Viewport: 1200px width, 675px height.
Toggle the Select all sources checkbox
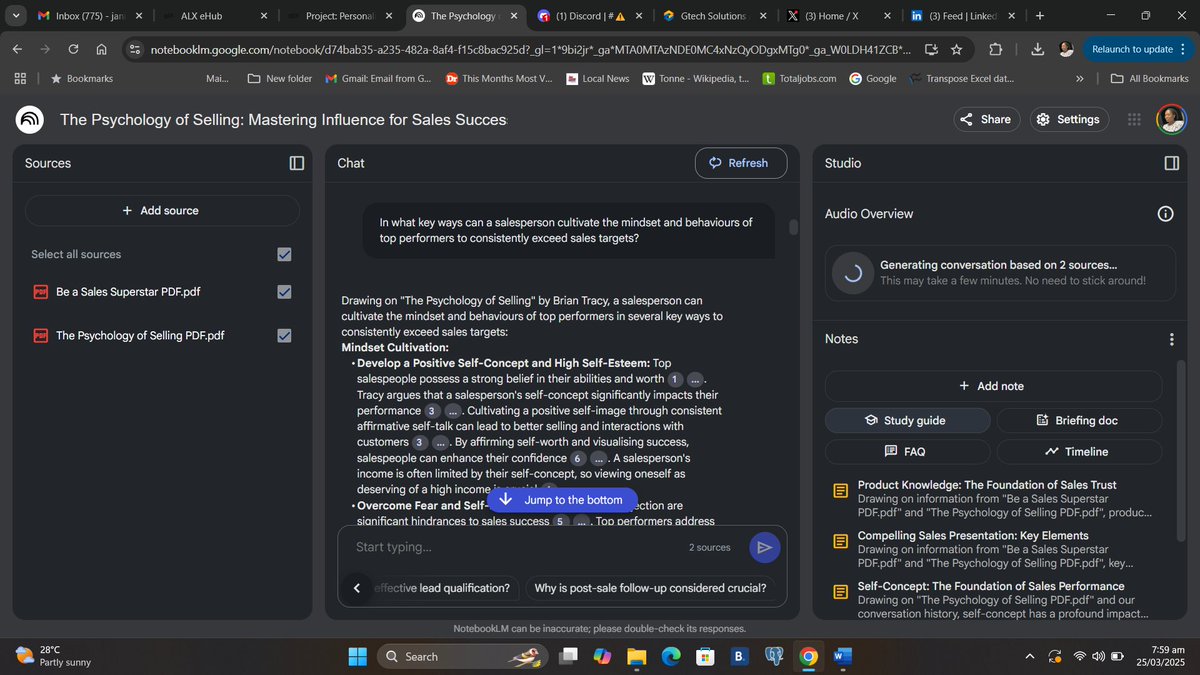pos(284,254)
